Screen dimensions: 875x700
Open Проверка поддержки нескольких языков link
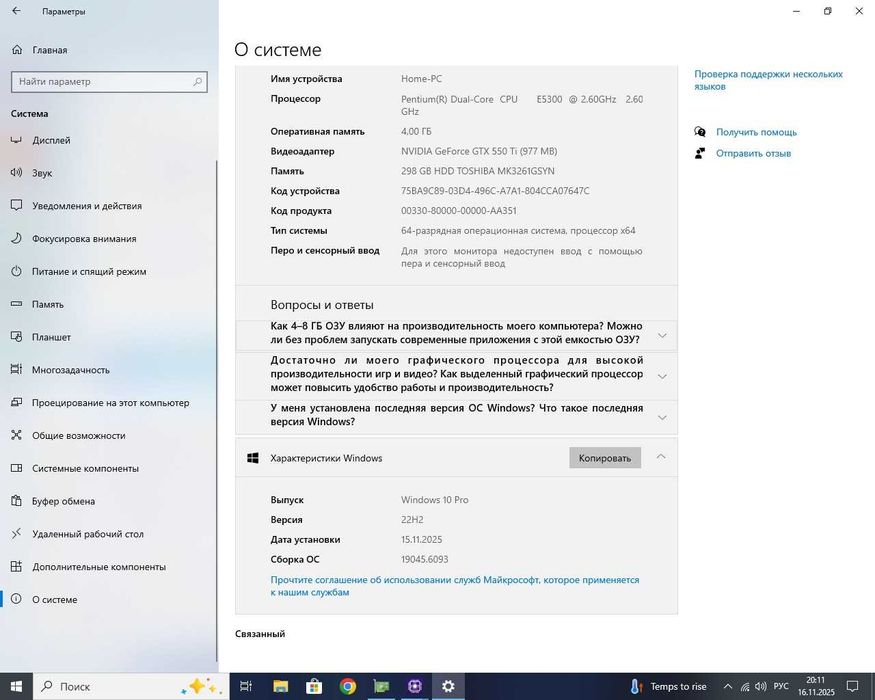tap(768, 80)
